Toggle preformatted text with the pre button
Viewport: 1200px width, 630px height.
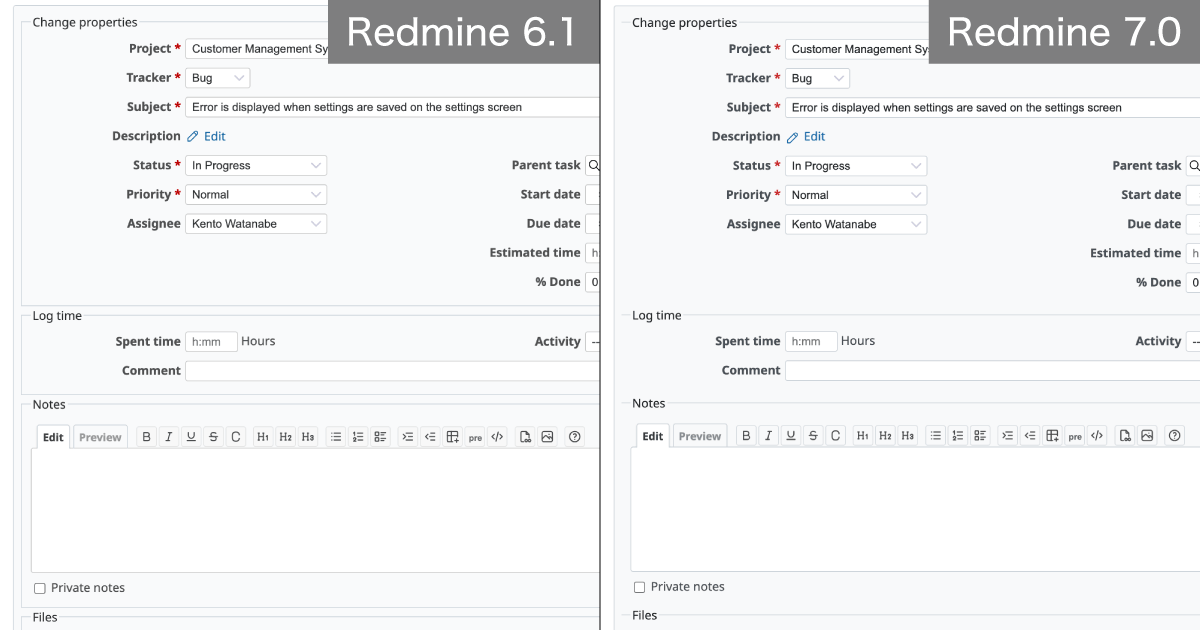[475, 436]
